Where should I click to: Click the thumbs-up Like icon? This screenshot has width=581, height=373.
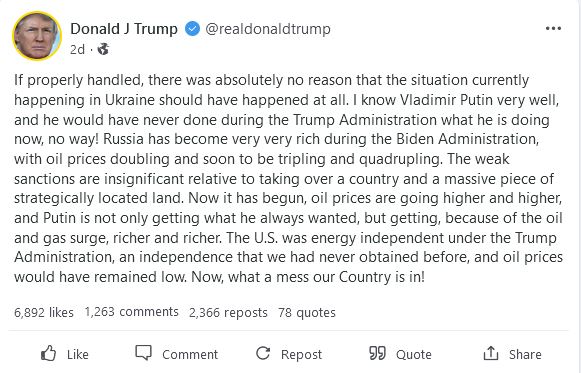click(x=48, y=353)
